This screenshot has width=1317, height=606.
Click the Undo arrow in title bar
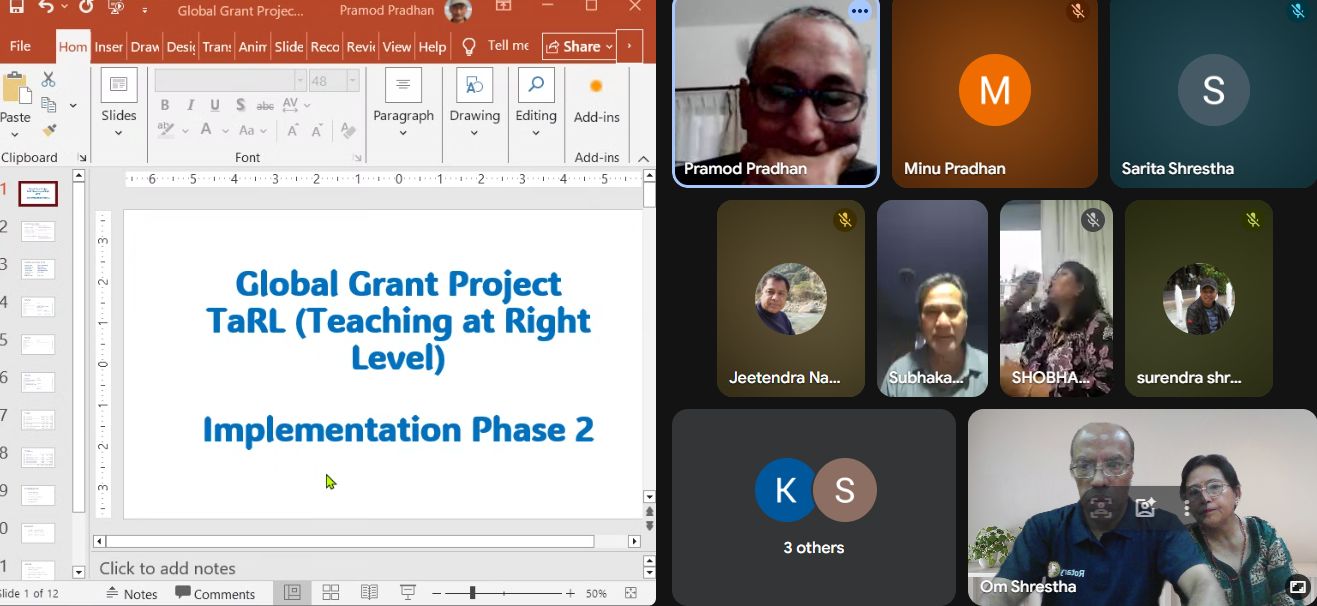click(x=46, y=7)
